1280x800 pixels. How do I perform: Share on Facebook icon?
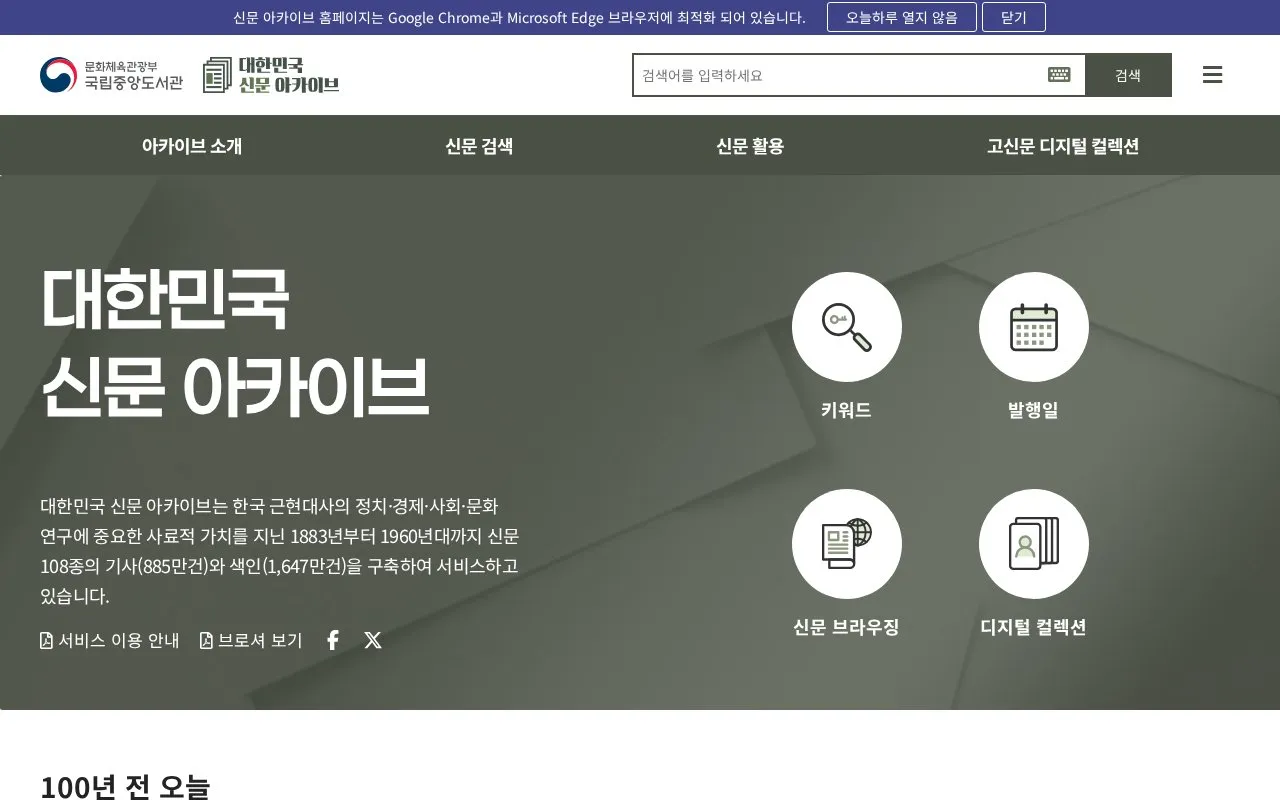coord(333,640)
